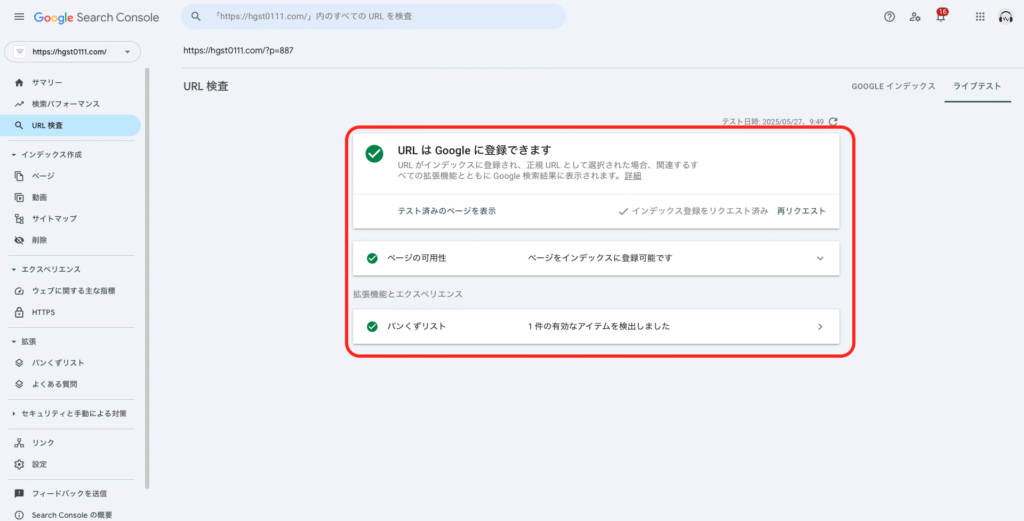Click the links network icon beside リンク

point(19,443)
